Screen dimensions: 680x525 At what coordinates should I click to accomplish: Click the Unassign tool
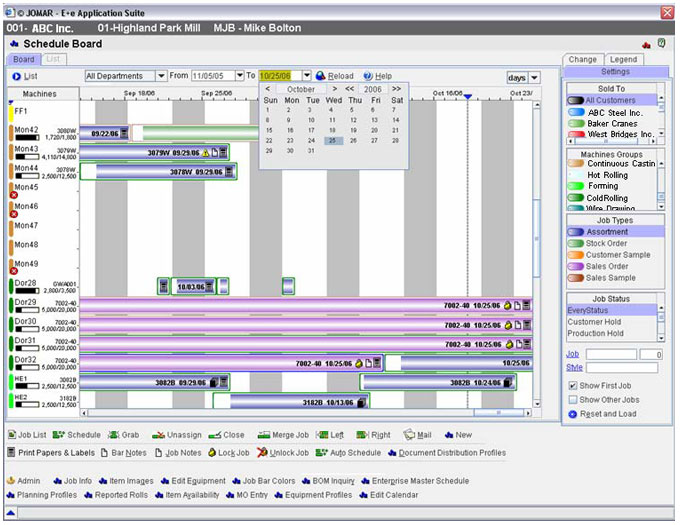177,435
